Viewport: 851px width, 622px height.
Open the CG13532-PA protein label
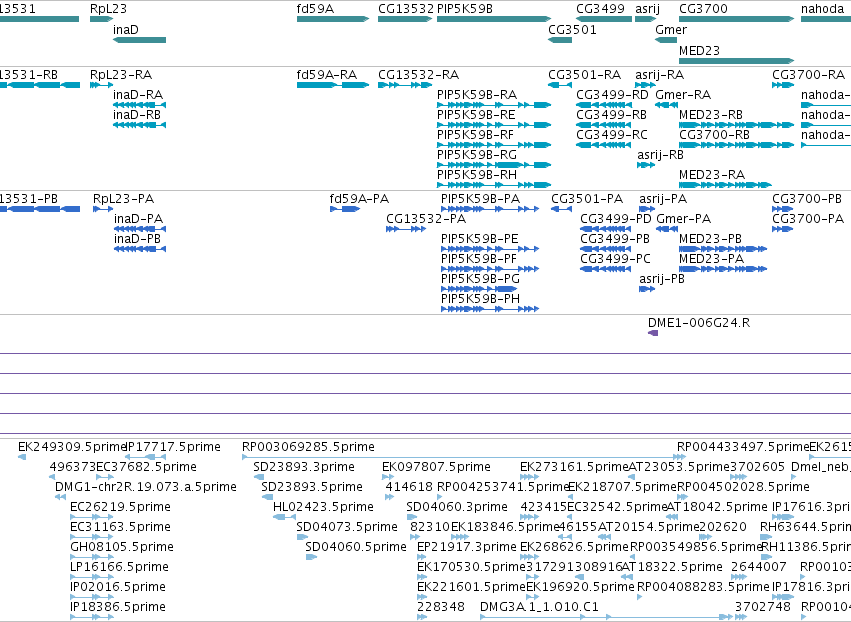pos(426,219)
